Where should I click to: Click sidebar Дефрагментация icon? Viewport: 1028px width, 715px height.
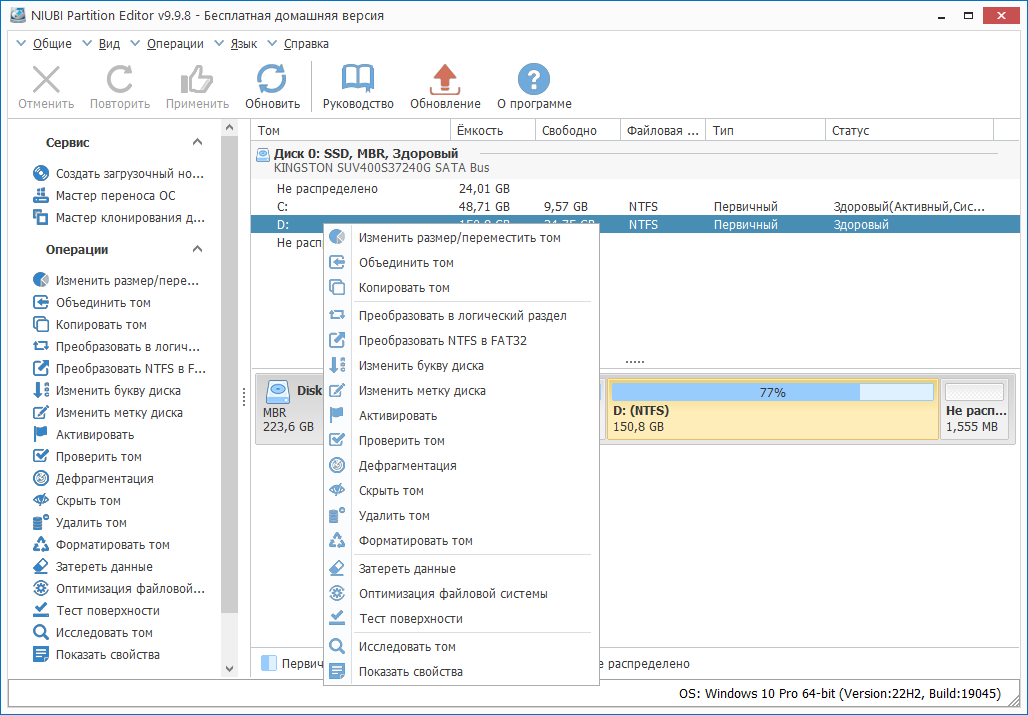[x=41, y=478]
